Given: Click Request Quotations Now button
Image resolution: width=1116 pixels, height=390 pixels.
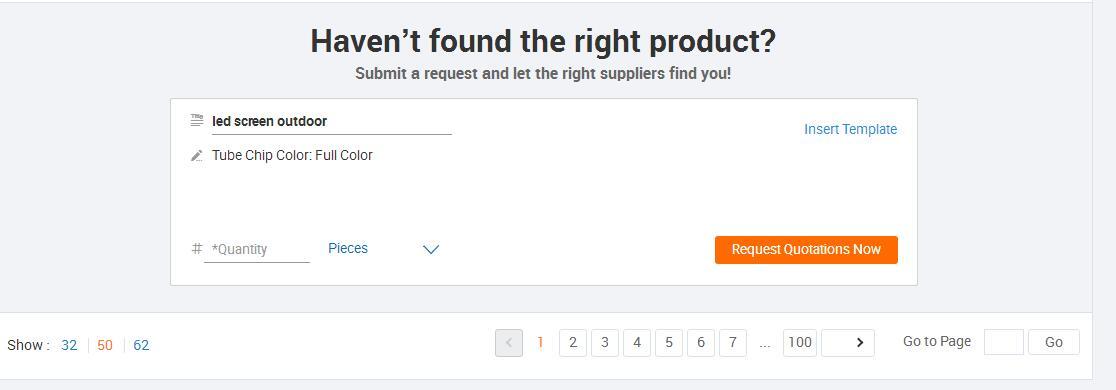Looking at the screenshot, I should [x=806, y=250].
